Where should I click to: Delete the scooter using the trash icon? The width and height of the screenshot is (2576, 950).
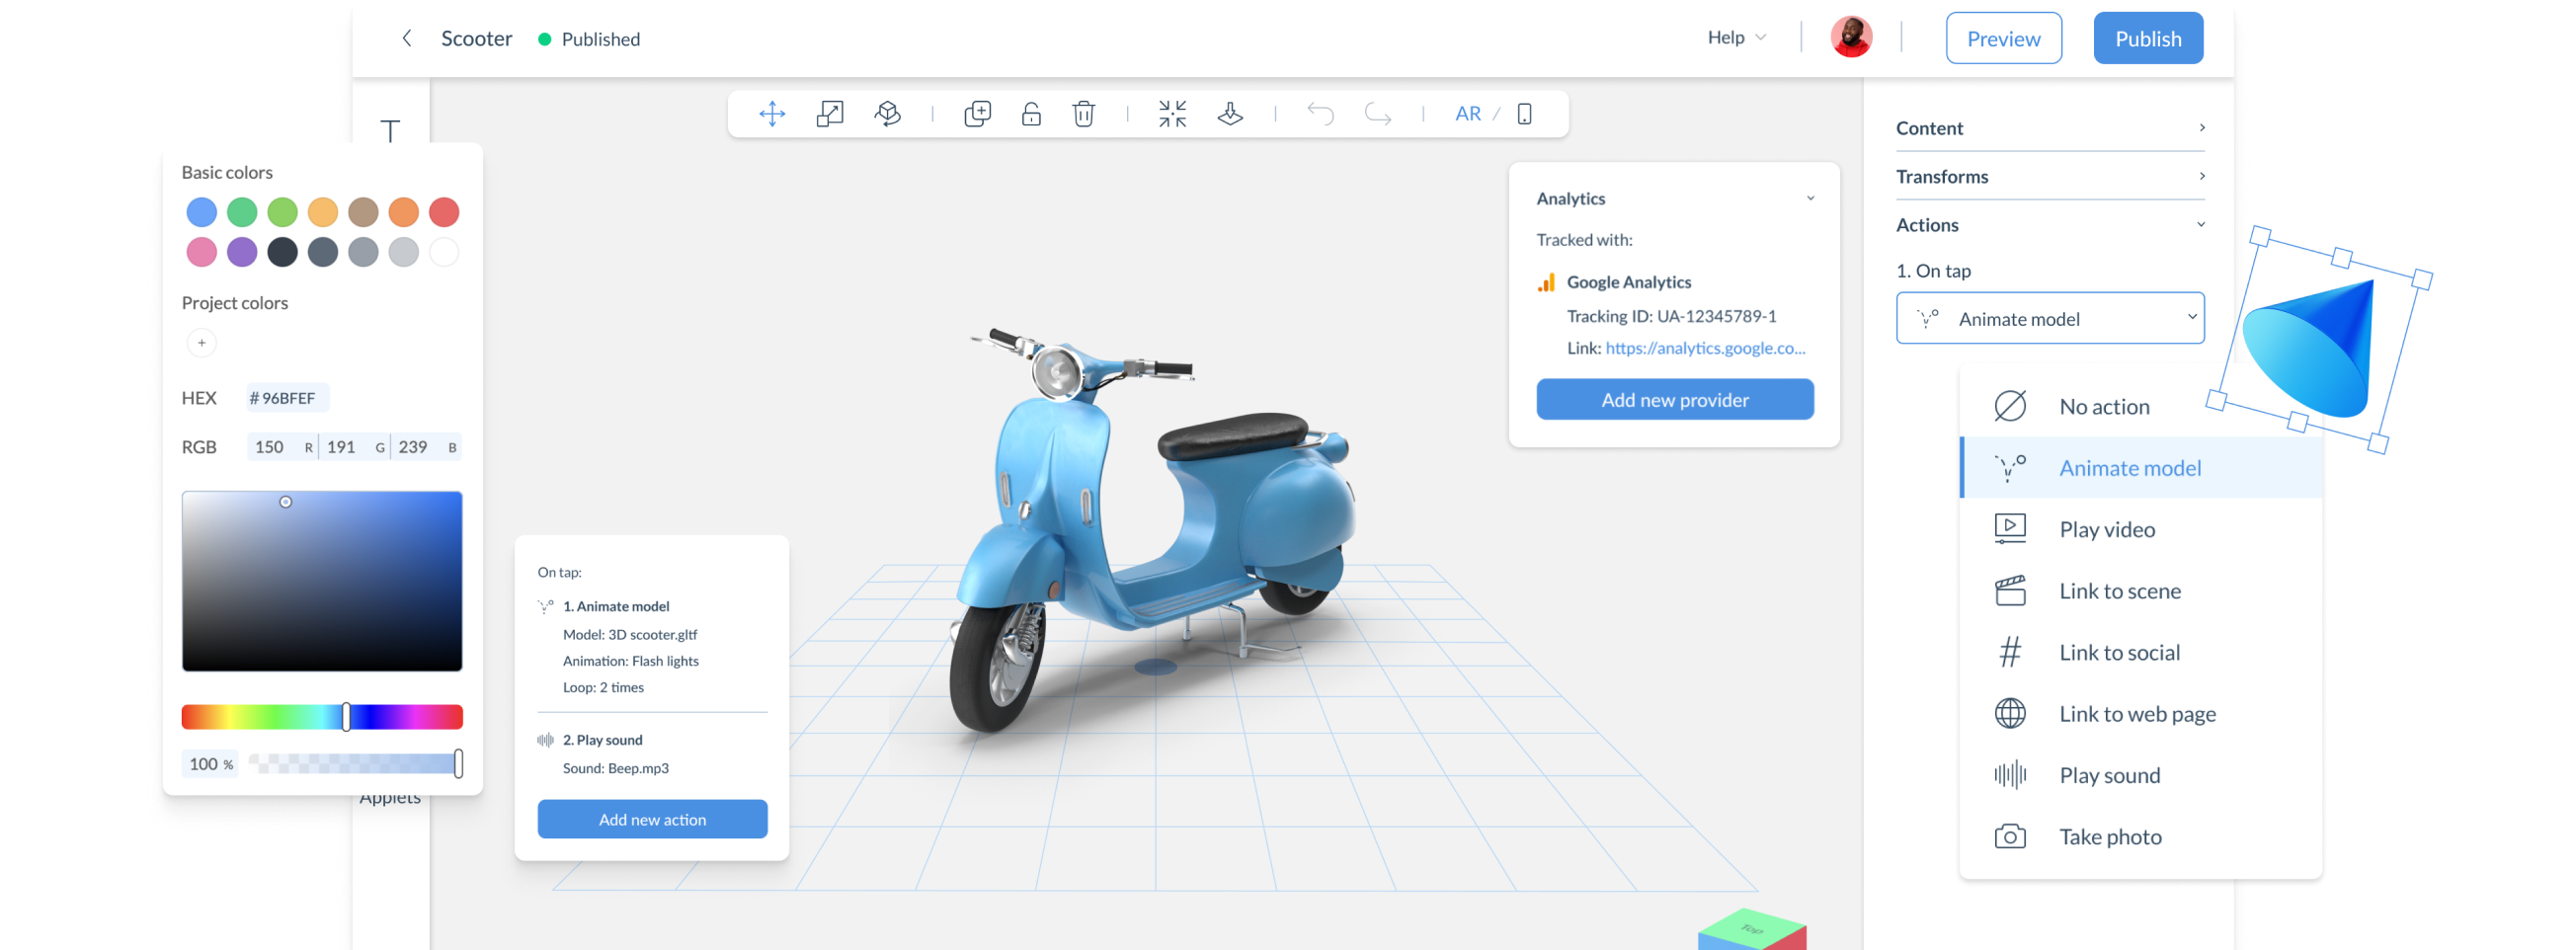1083,113
